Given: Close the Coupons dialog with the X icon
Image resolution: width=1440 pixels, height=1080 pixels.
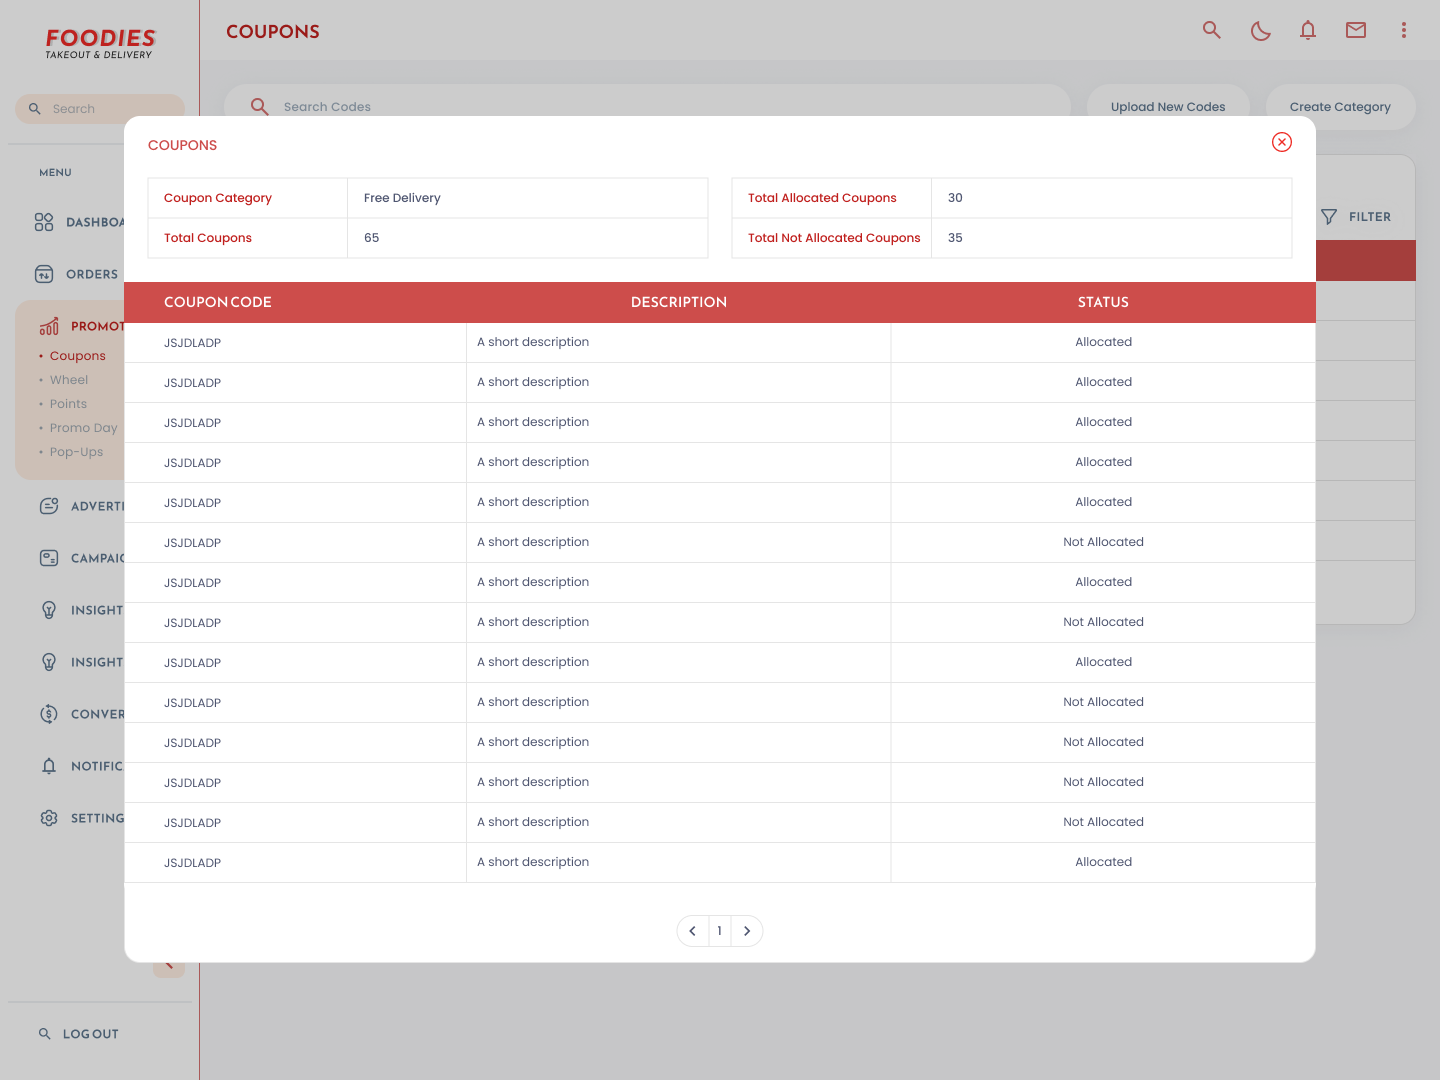Looking at the screenshot, I should [x=1282, y=142].
